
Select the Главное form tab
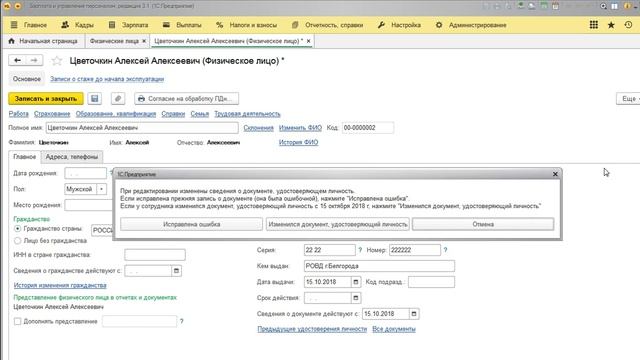click(x=24, y=157)
